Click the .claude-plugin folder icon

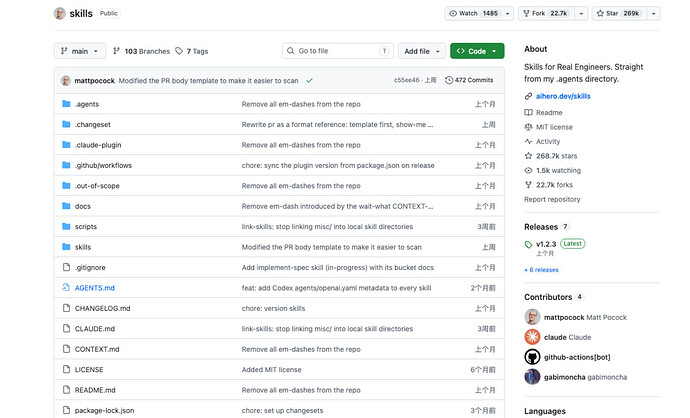pyautogui.click(x=66, y=145)
